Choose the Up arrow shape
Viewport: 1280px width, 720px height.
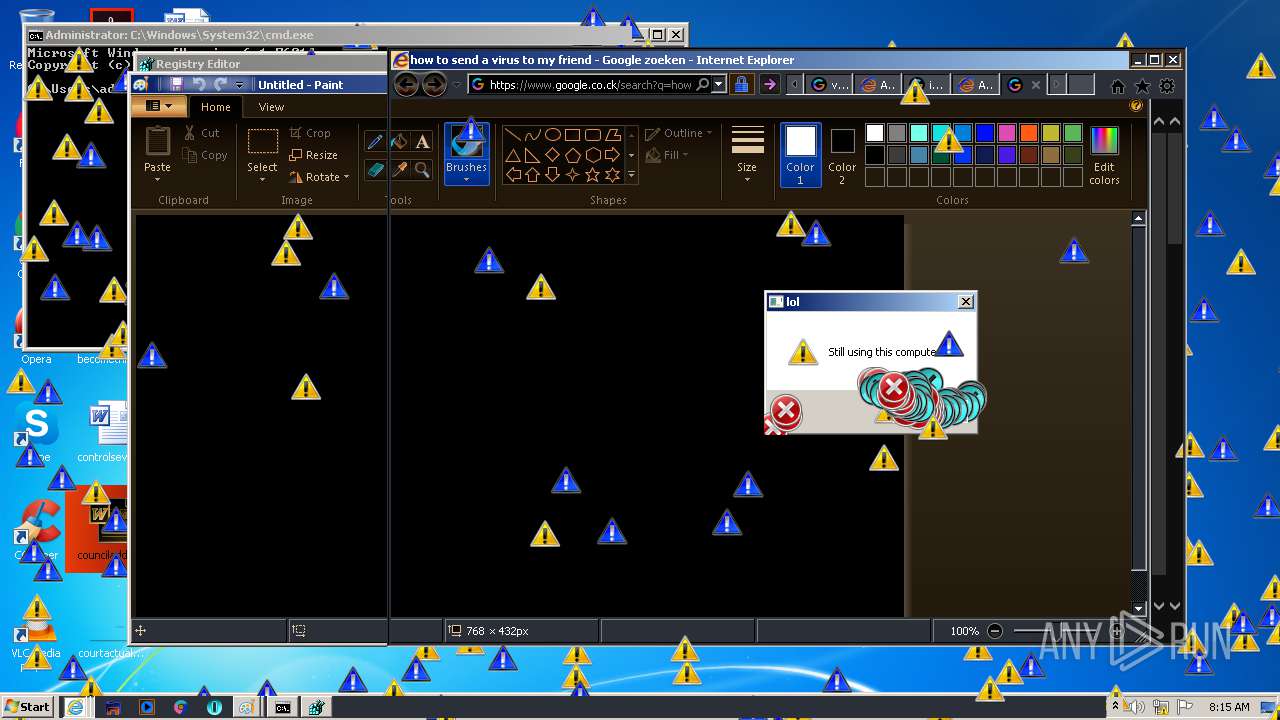pyautogui.click(x=532, y=175)
